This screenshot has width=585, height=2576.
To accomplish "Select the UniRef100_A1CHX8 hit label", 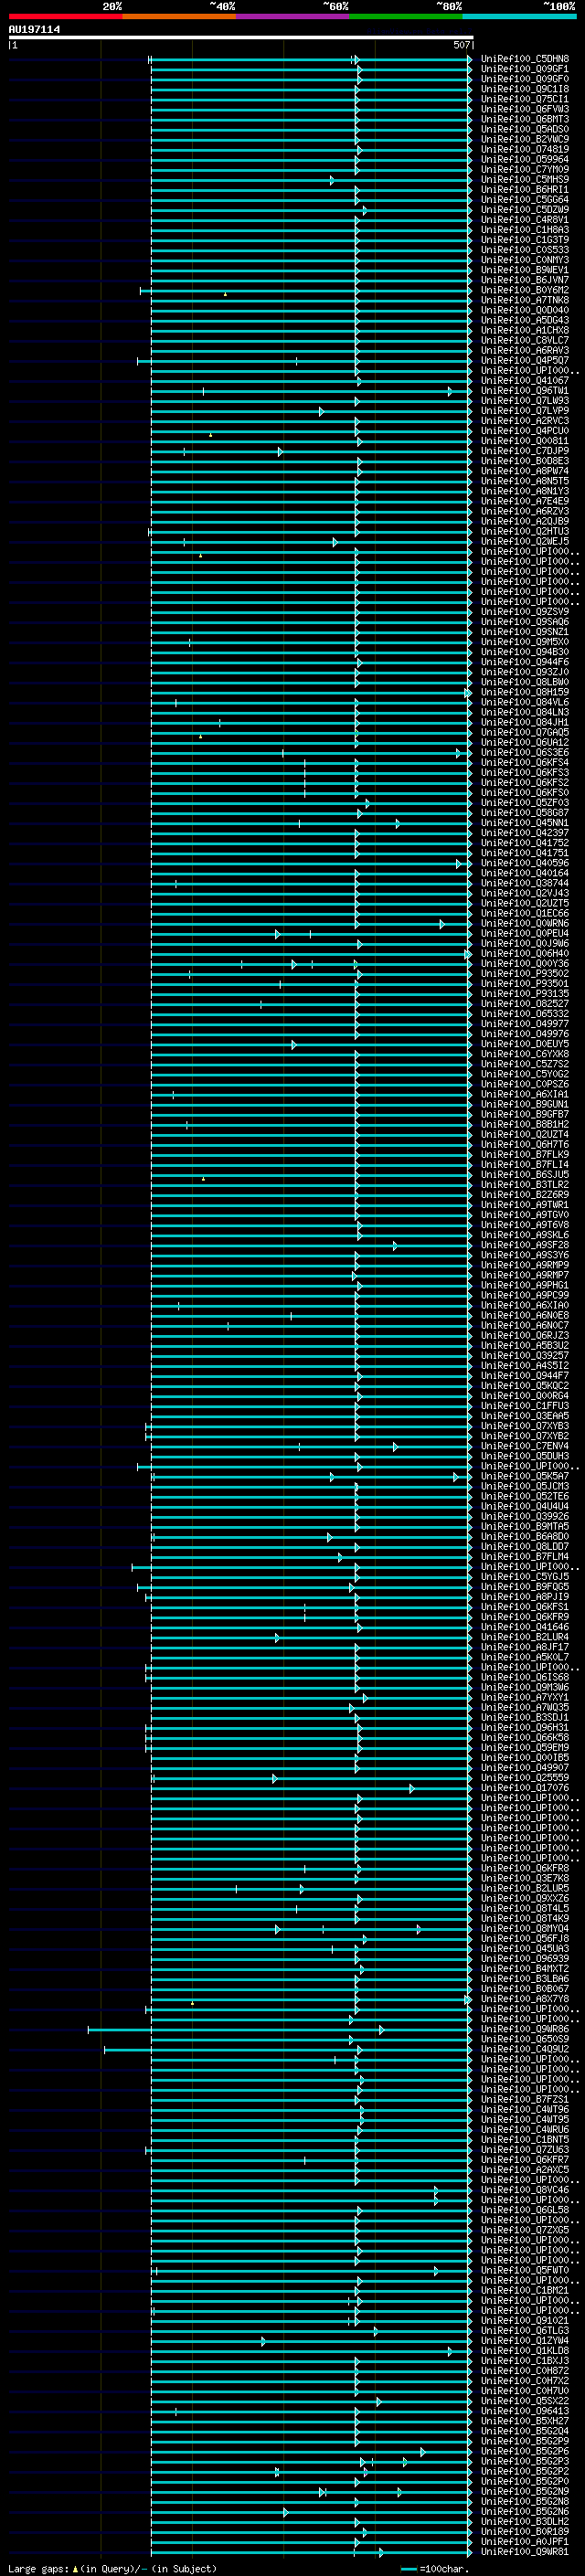I will point(524,330).
